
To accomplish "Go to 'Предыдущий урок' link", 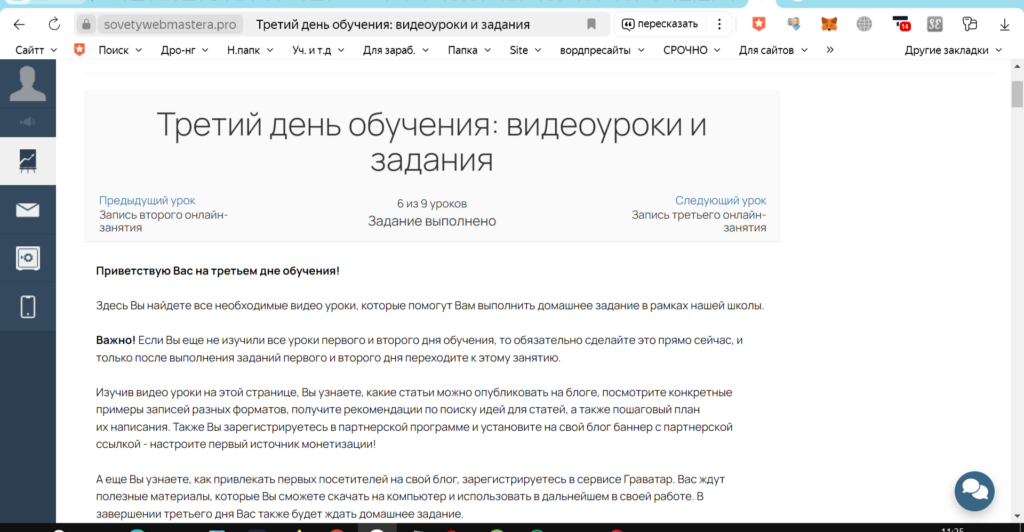I will tap(147, 200).
